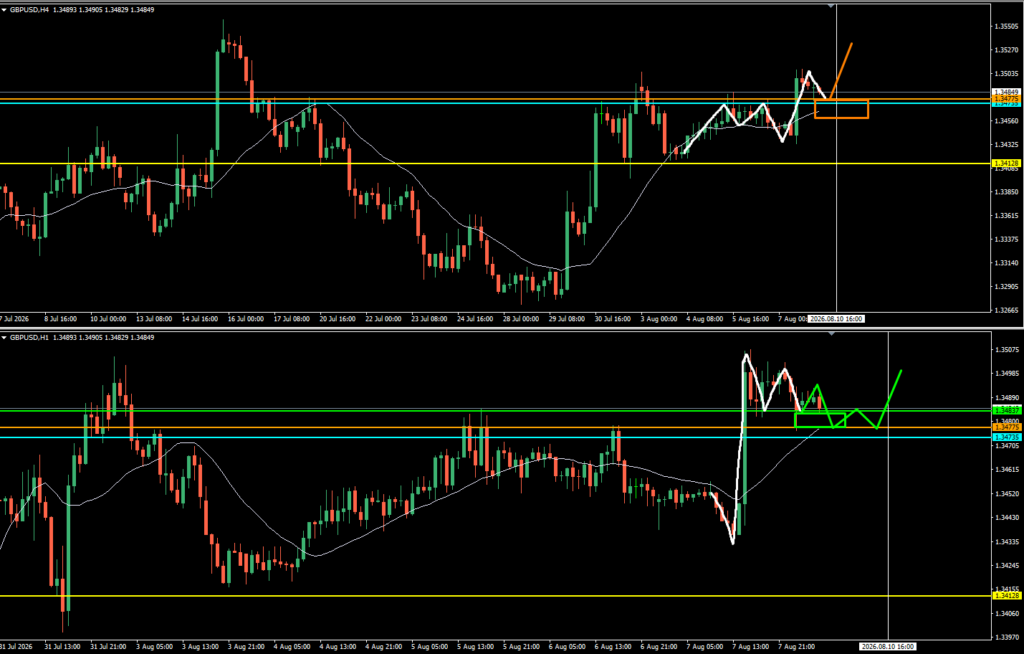The width and height of the screenshot is (1024, 654).
Task: Click the 3 Aug 05:00 time label
Action: click(x=153, y=647)
